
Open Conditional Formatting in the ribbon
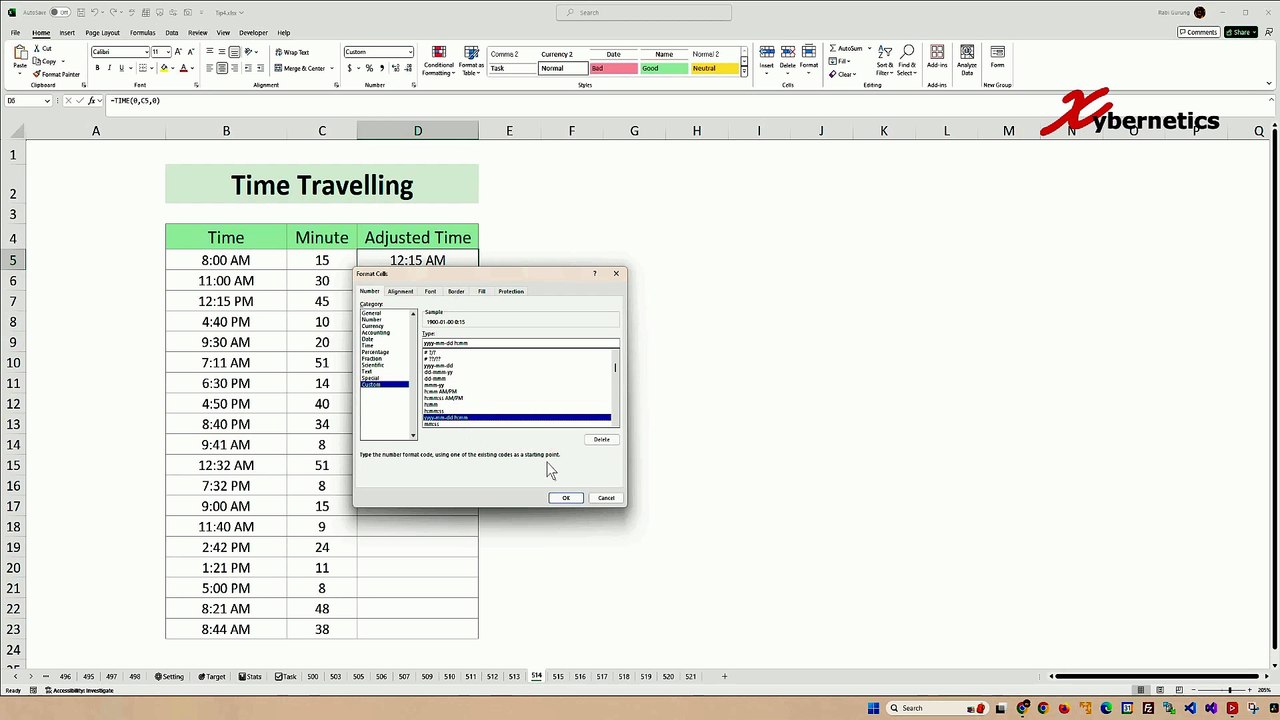coord(438,60)
